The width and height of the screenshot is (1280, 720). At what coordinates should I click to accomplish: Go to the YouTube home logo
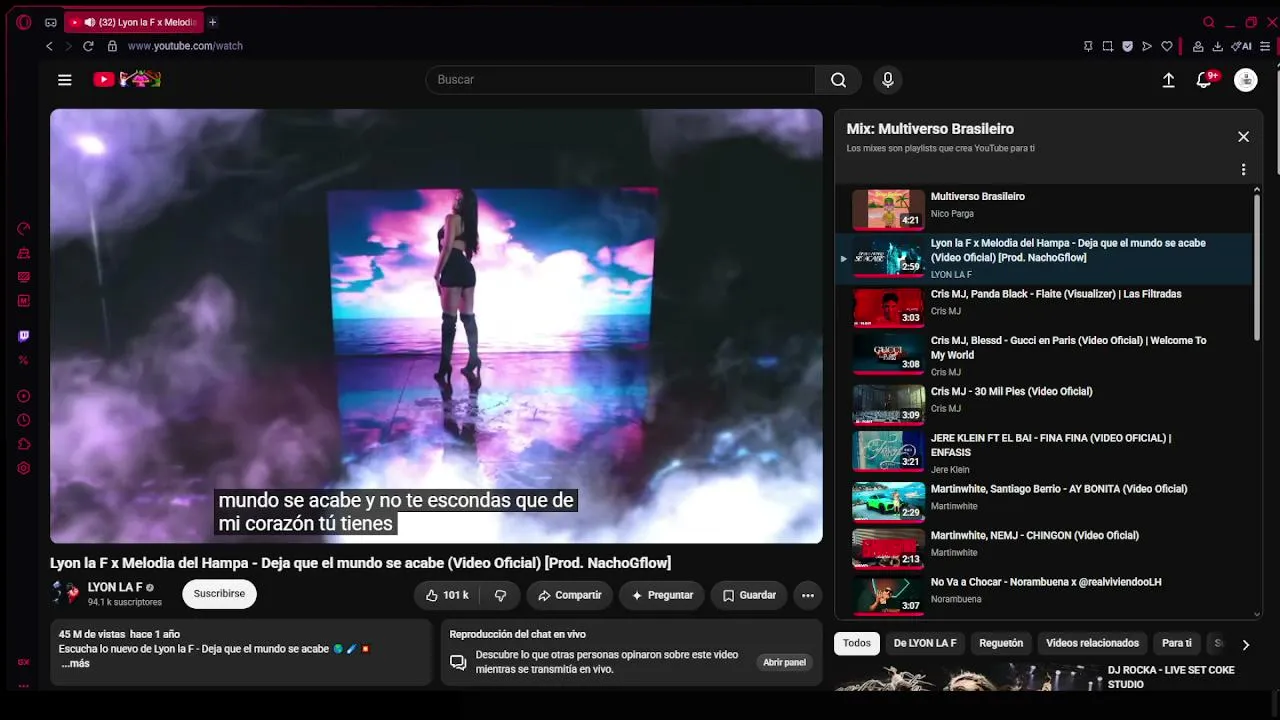[x=127, y=80]
